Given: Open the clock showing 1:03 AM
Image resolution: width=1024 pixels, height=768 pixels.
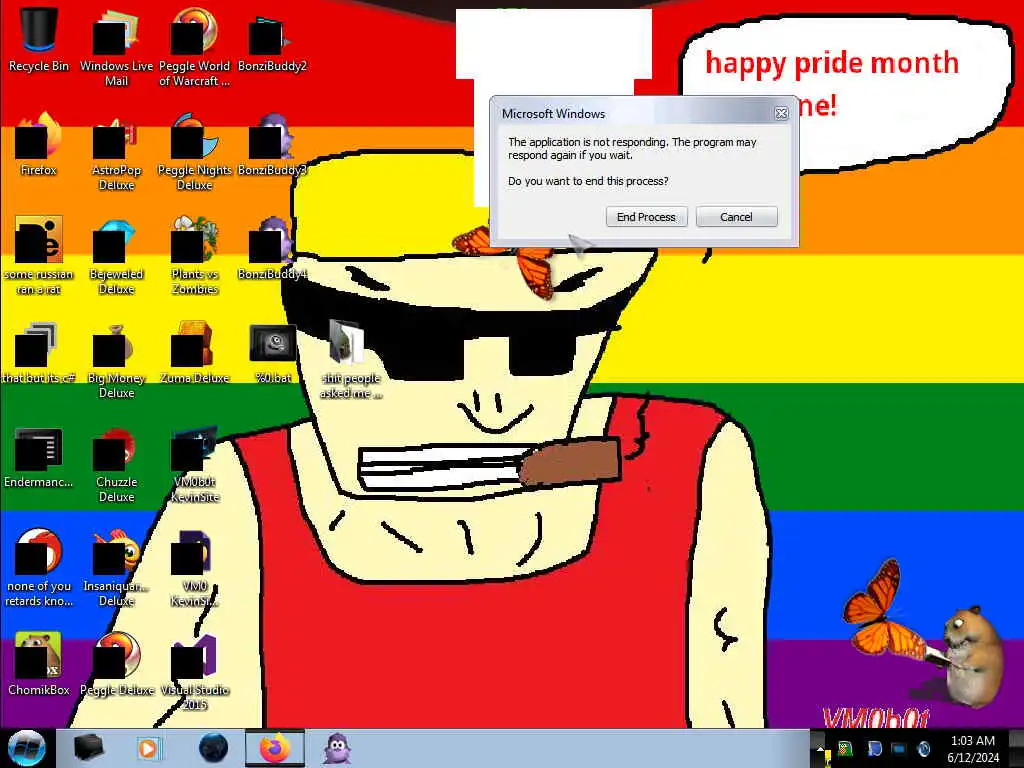Looking at the screenshot, I should point(972,749).
